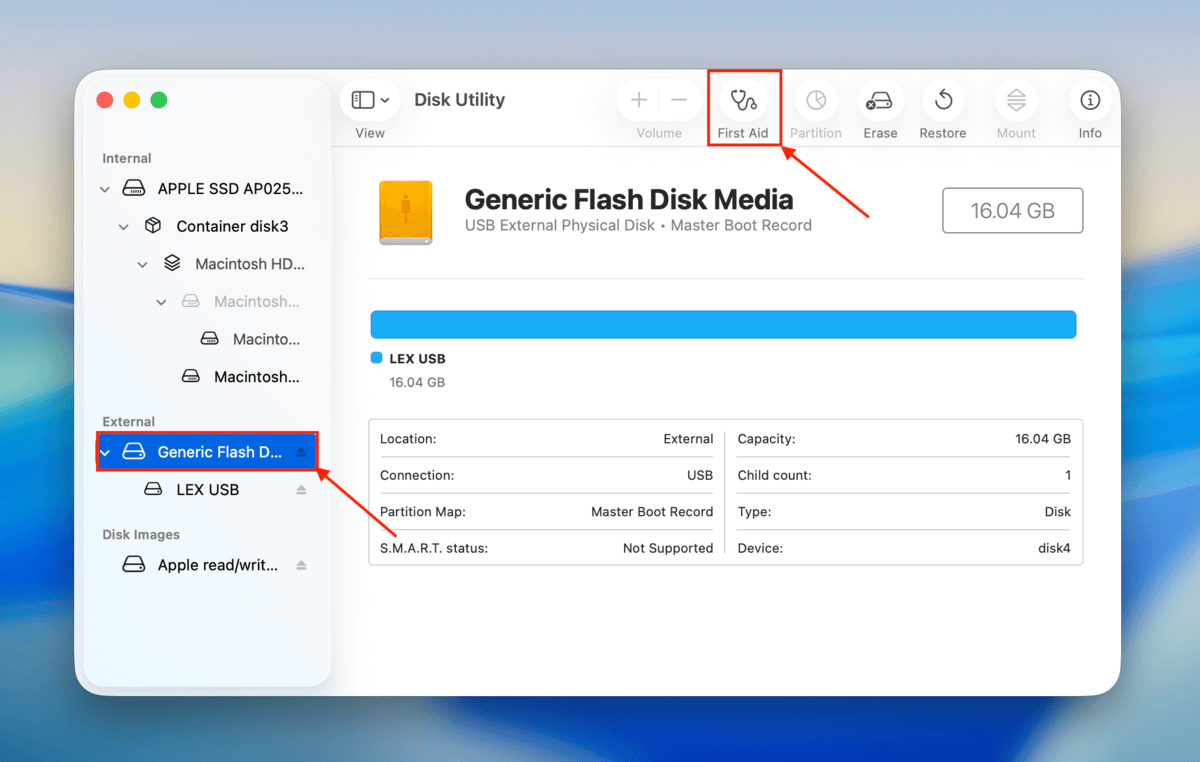
Task: Click the blue LEX USB storage bar
Action: (722, 323)
